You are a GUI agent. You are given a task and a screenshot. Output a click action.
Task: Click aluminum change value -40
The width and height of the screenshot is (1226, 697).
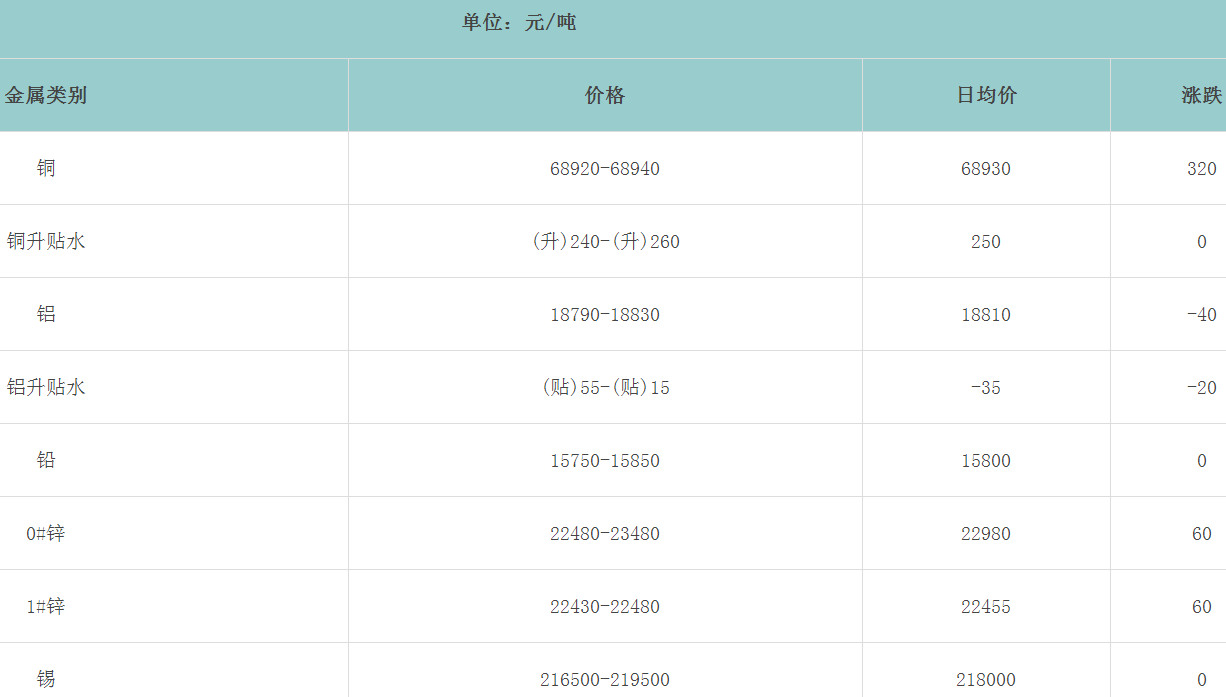click(x=1201, y=315)
